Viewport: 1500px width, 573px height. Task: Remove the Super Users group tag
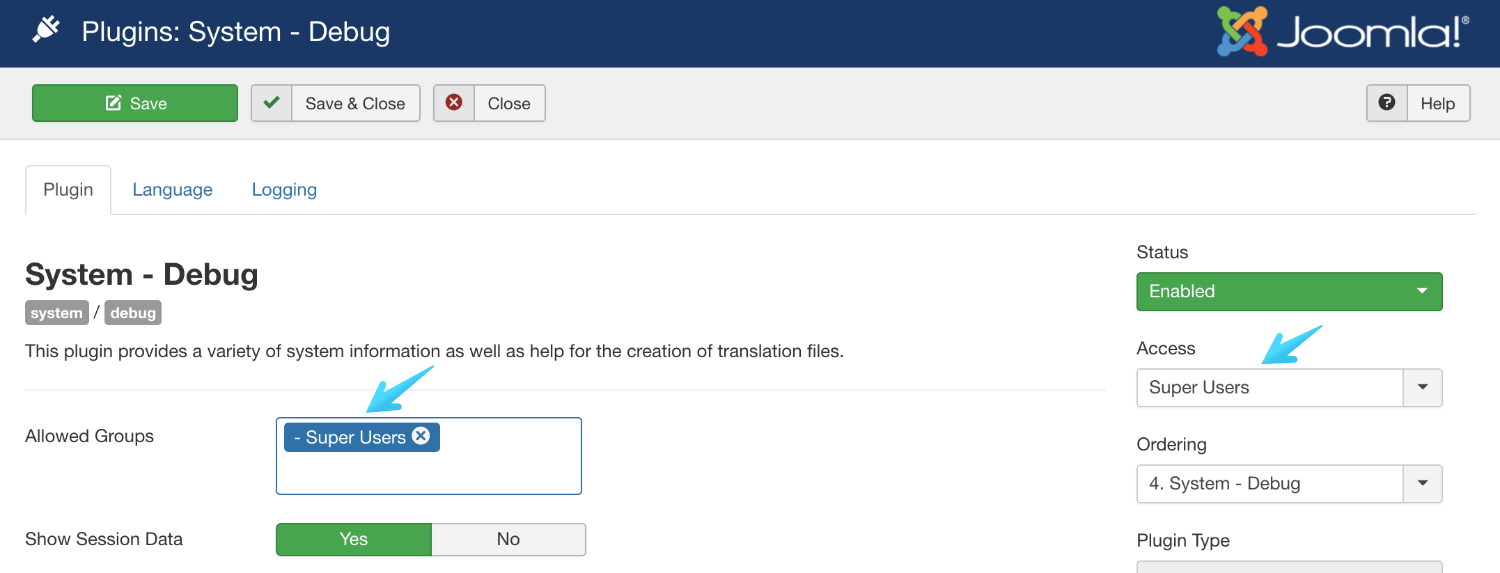coord(421,436)
